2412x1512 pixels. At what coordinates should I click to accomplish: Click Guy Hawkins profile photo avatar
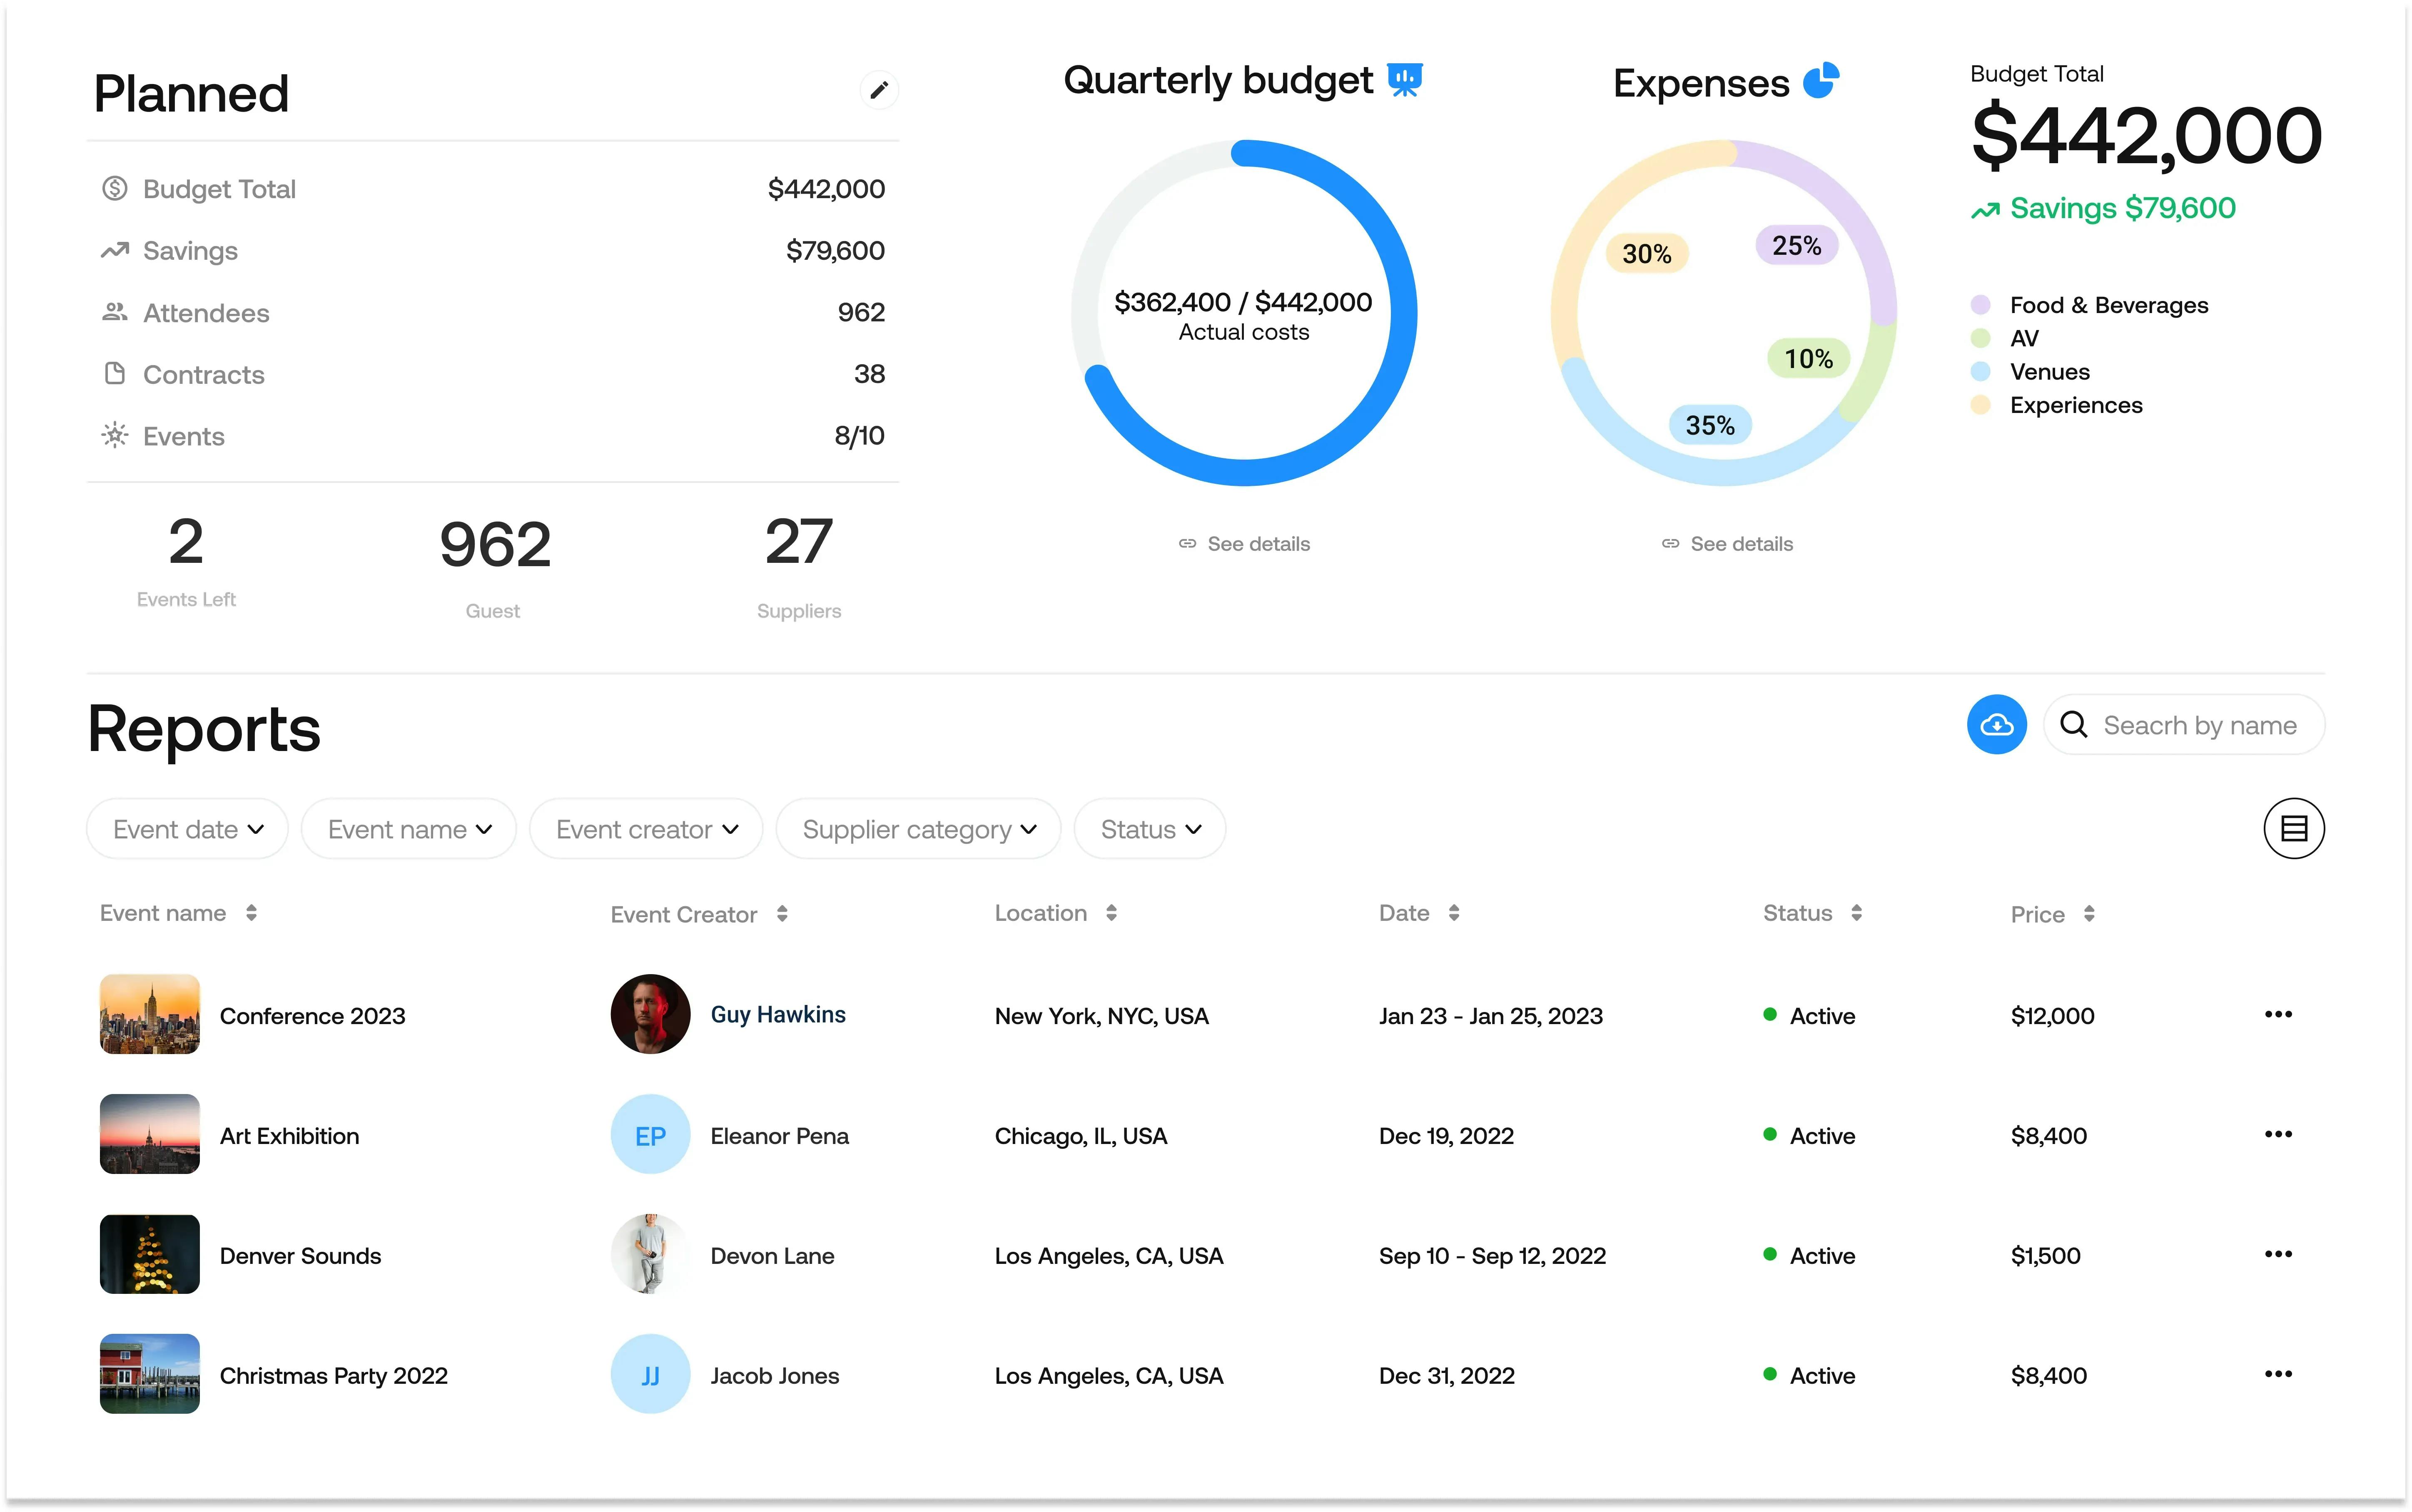point(650,1014)
